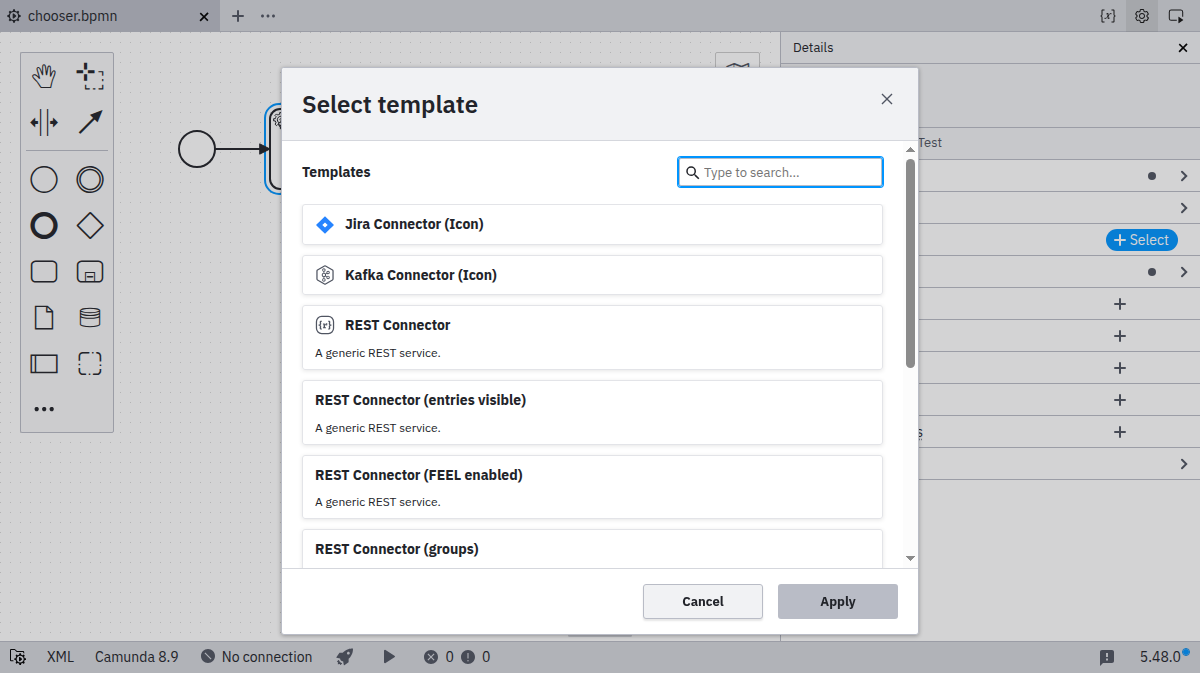
Task: Pick the collapsed subprocess shape
Action: [x=90, y=272]
